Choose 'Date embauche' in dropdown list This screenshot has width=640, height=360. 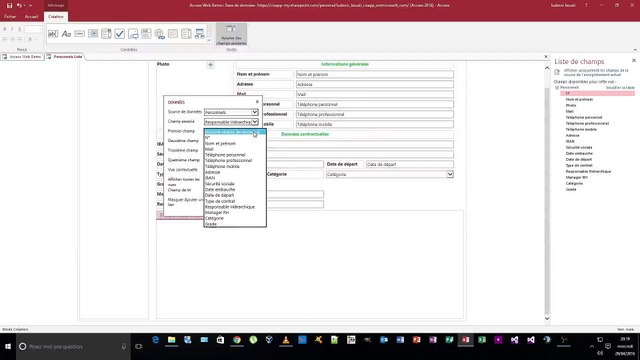[235, 189]
